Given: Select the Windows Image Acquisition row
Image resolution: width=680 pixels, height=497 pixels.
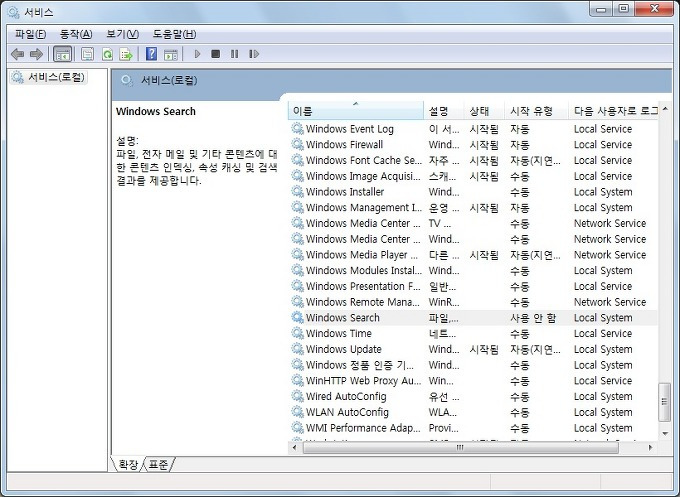Looking at the screenshot, I should [x=474, y=176].
